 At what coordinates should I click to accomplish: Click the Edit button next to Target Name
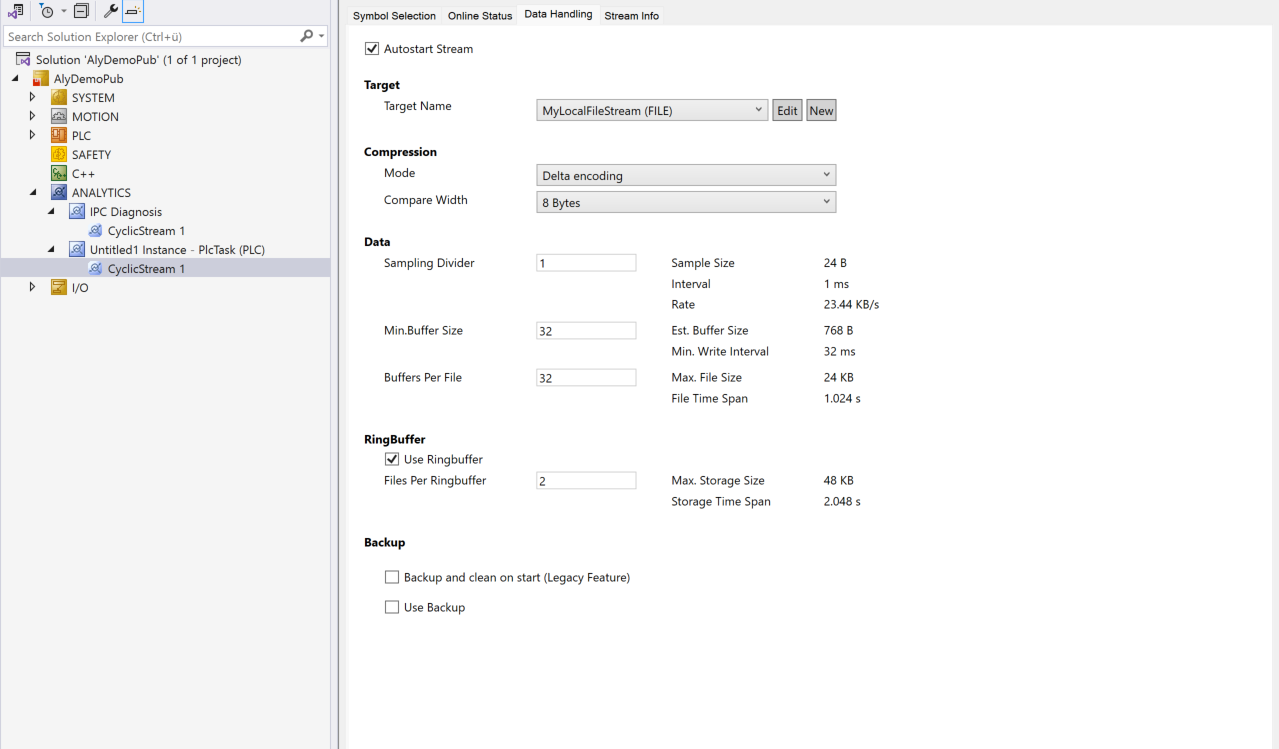787,110
